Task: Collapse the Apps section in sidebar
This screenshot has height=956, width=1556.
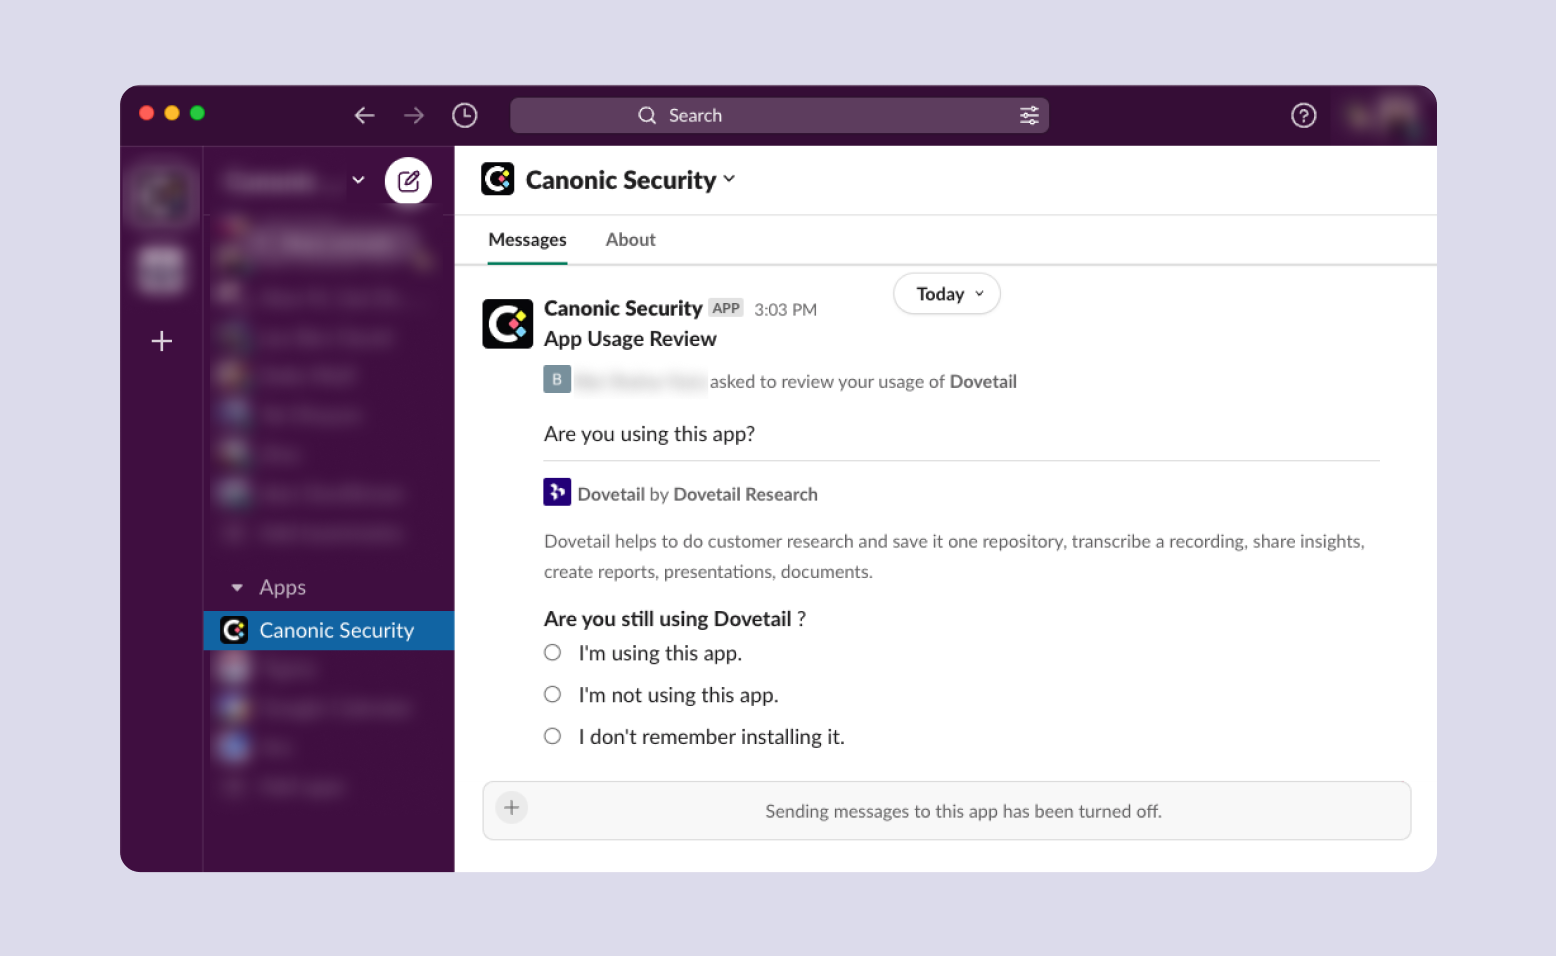Action: click(237, 587)
